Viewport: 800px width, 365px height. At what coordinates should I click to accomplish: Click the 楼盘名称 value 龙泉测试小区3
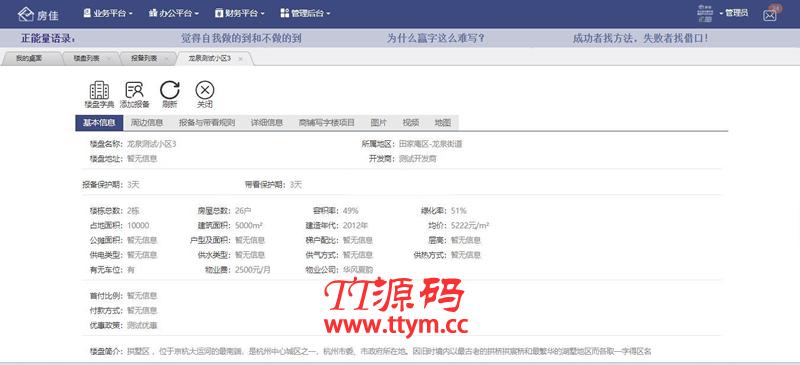(x=152, y=144)
